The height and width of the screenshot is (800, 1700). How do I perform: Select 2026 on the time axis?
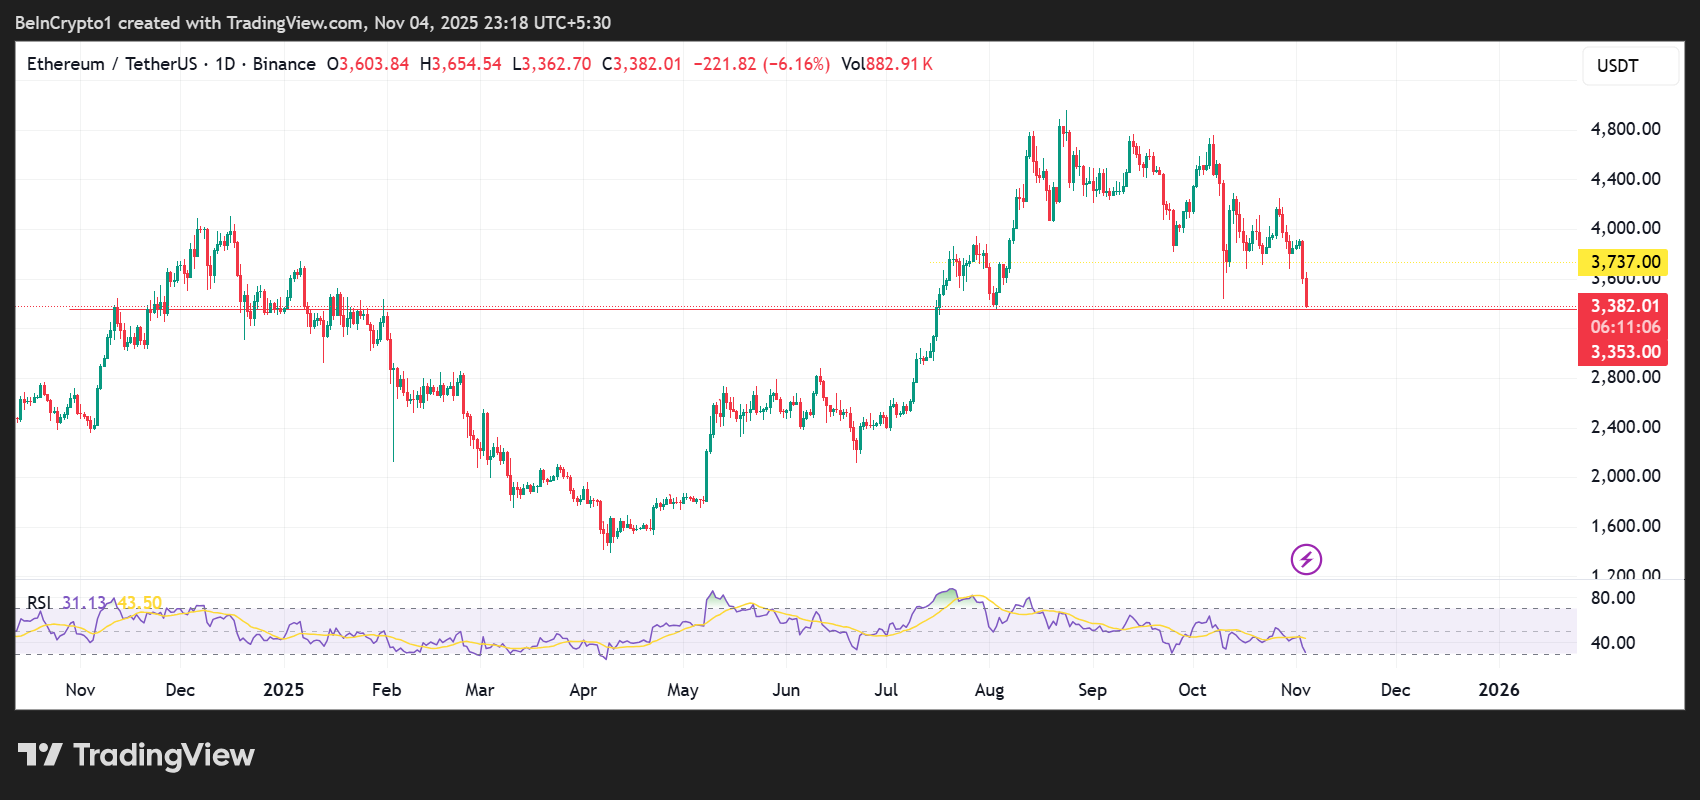pyautogui.click(x=1498, y=690)
